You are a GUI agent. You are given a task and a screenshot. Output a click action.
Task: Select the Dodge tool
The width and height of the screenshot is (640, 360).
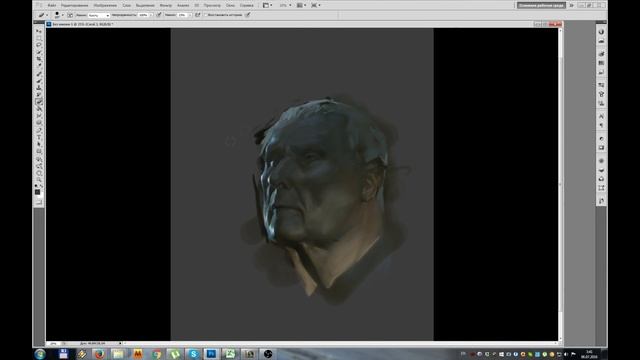(39, 122)
